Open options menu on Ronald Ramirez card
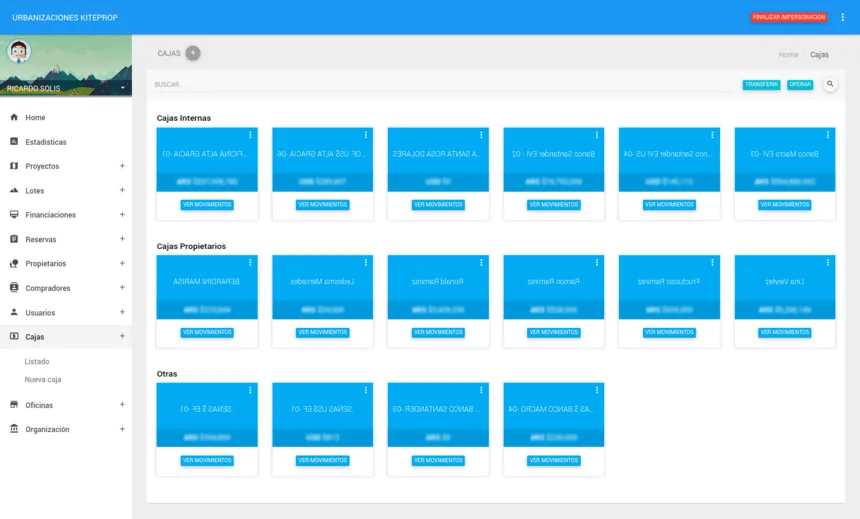 click(481, 263)
